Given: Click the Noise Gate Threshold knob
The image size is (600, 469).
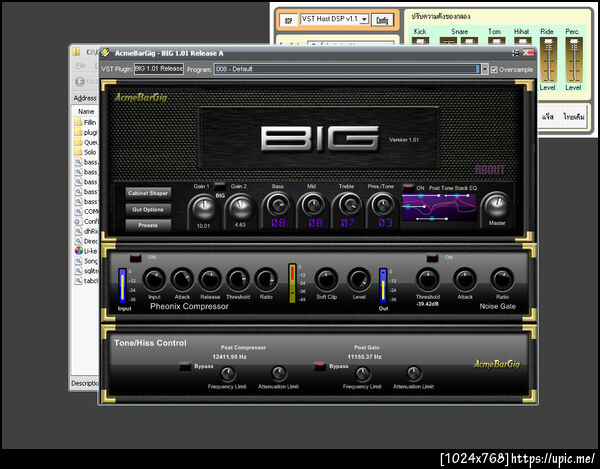Looking at the screenshot, I should pos(427,280).
